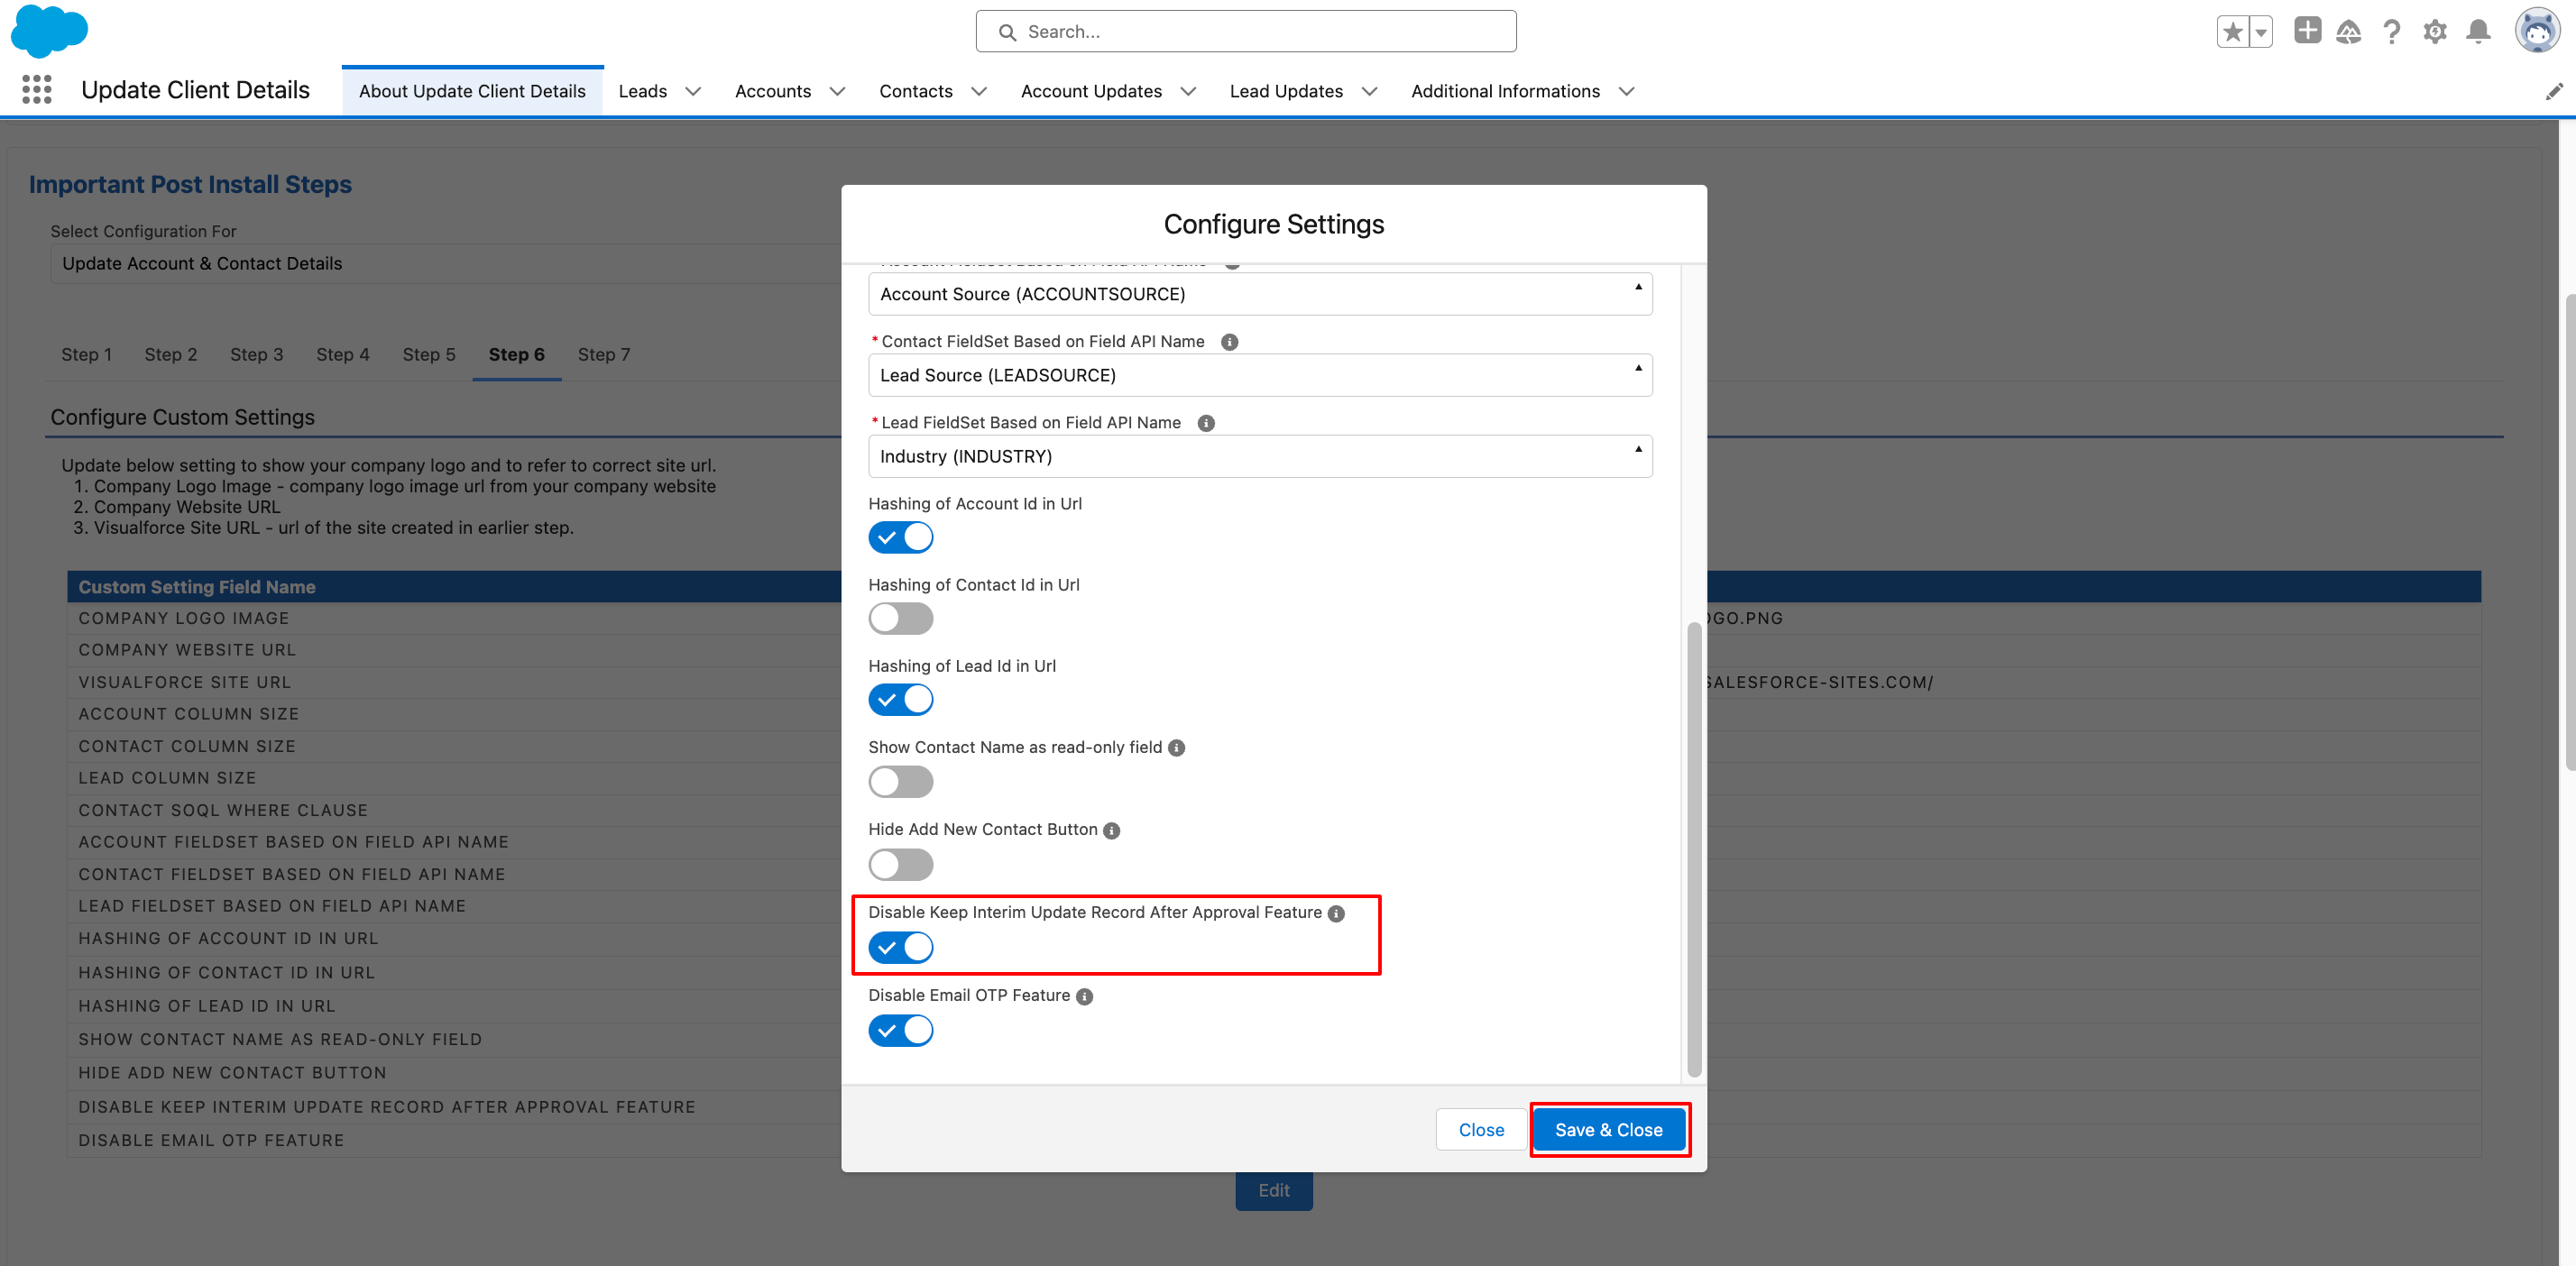Open the Notifications bell icon
Image resolution: width=2576 pixels, height=1266 pixels.
coord(2478,32)
